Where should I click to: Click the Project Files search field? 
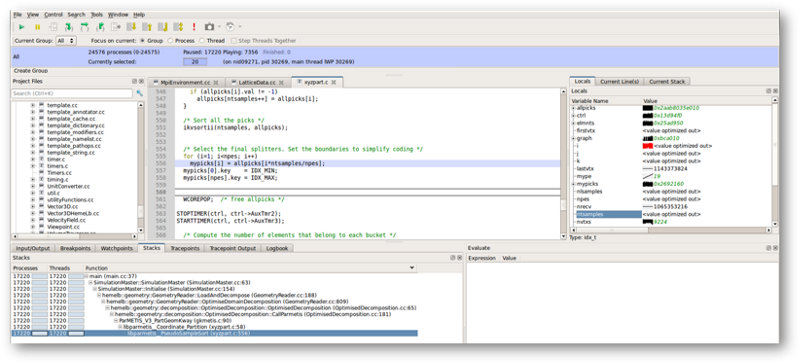tap(72, 94)
